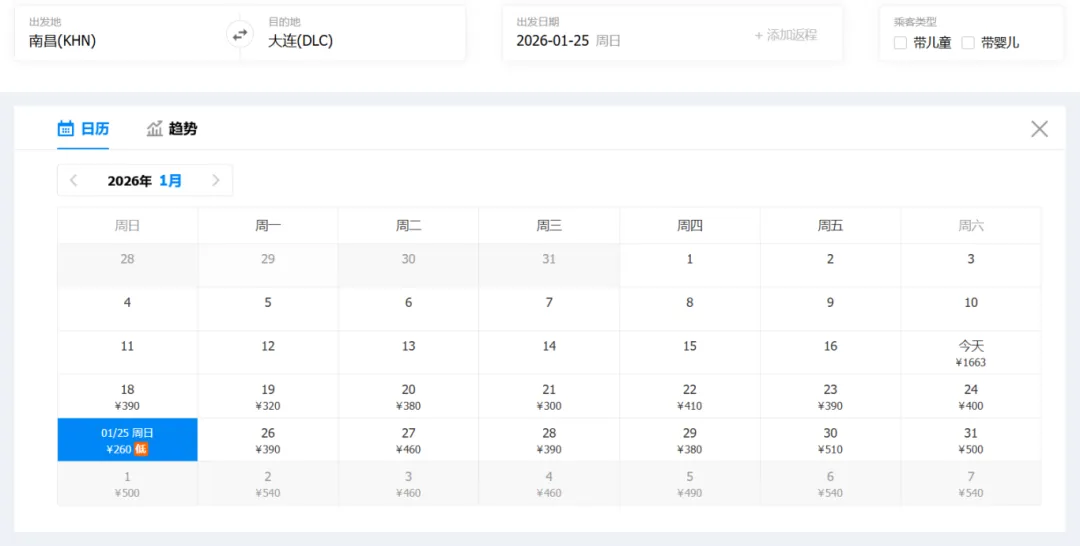
Task: Select February 3 priced ¥460
Action: [x=408, y=483]
